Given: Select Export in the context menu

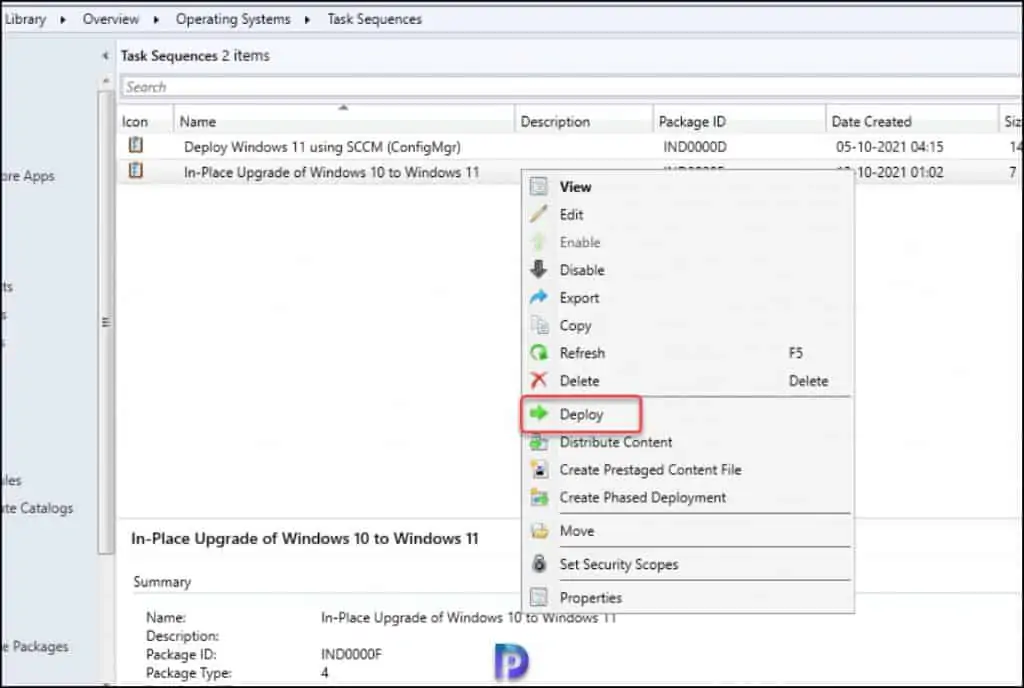Looking at the screenshot, I should tap(688, 298).
